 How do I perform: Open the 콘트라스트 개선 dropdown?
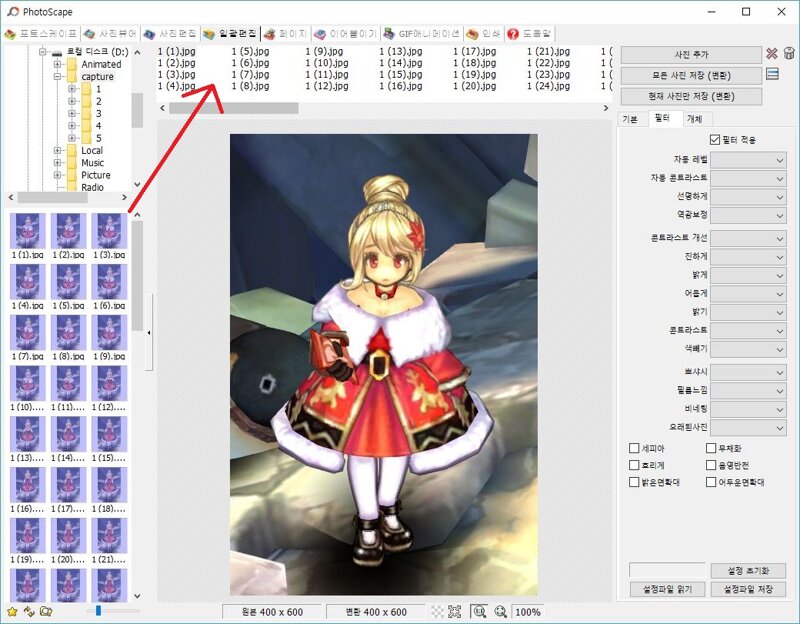748,238
